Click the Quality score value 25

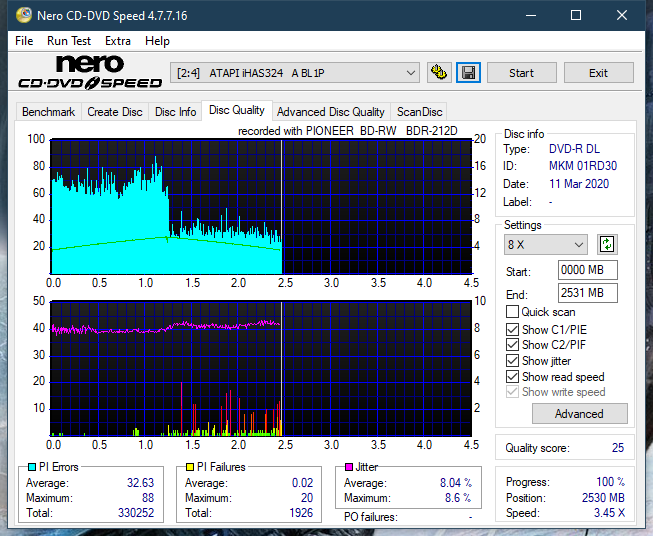click(618, 448)
